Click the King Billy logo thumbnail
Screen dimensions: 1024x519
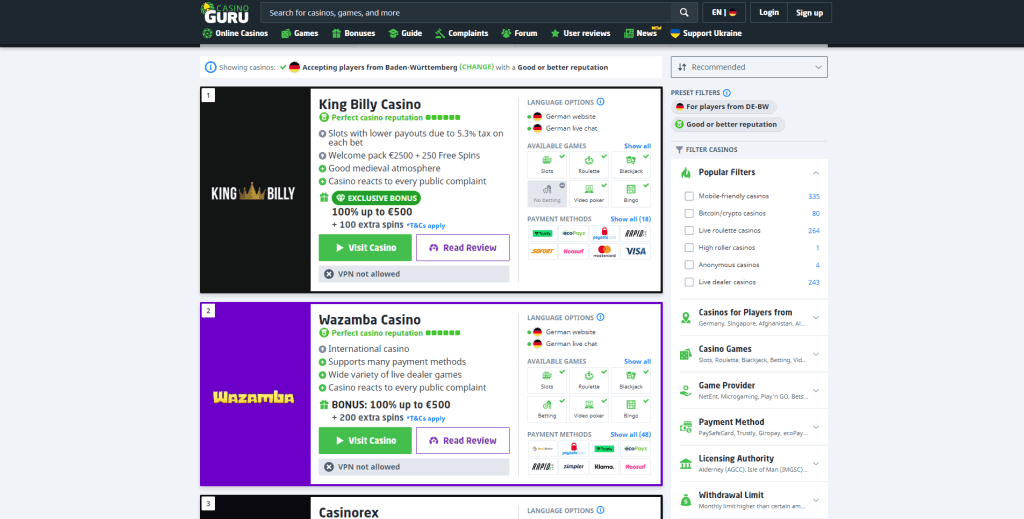click(255, 190)
